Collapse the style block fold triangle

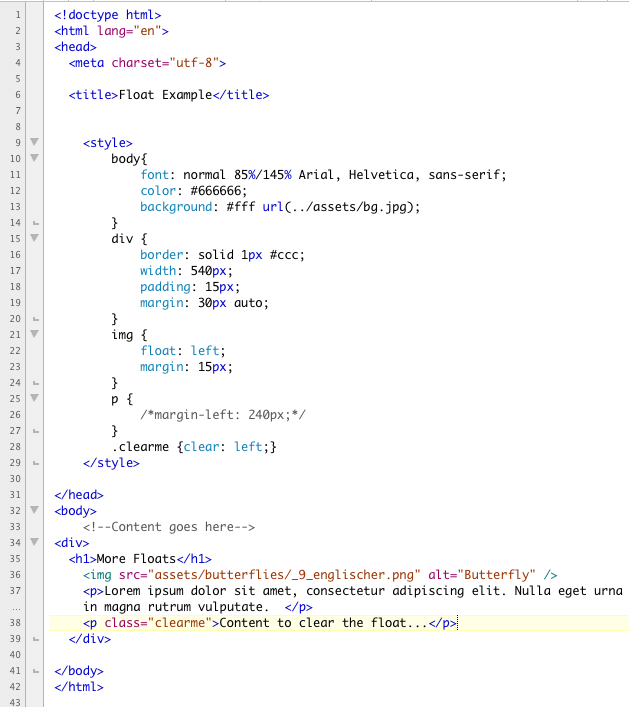point(35,143)
